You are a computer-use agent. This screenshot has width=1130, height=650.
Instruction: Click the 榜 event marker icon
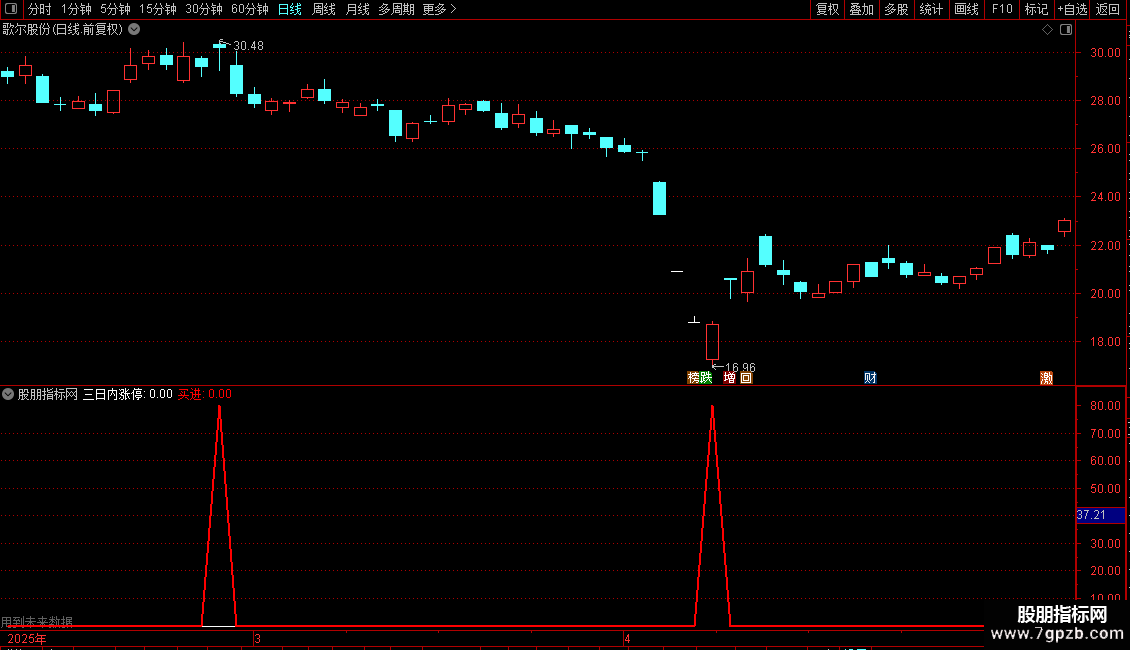point(693,378)
